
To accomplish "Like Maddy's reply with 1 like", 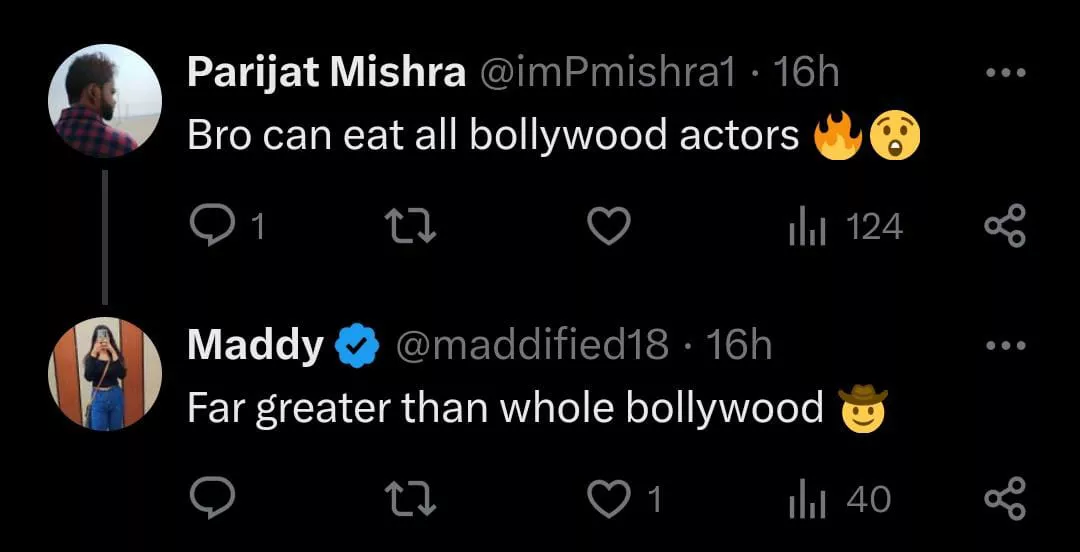I will coord(607,498).
